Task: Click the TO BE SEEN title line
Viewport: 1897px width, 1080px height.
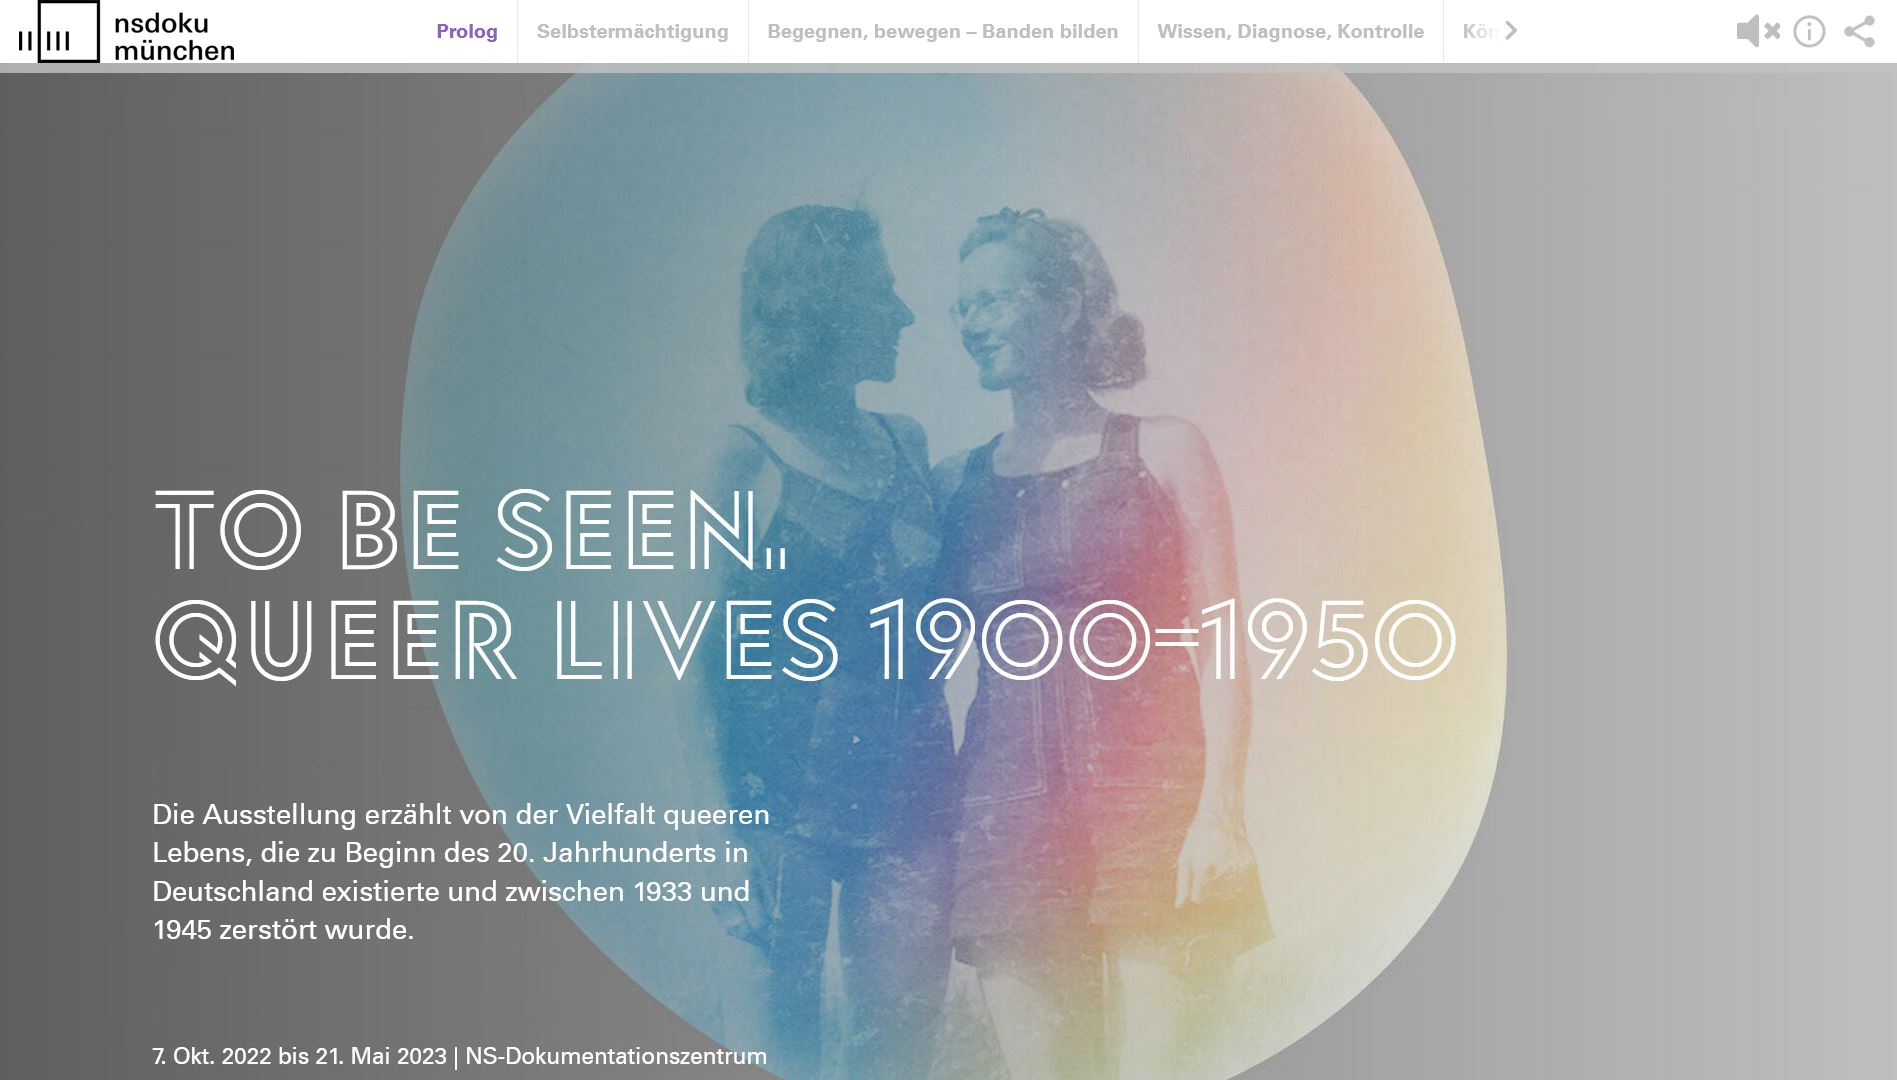Action: [x=471, y=530]
